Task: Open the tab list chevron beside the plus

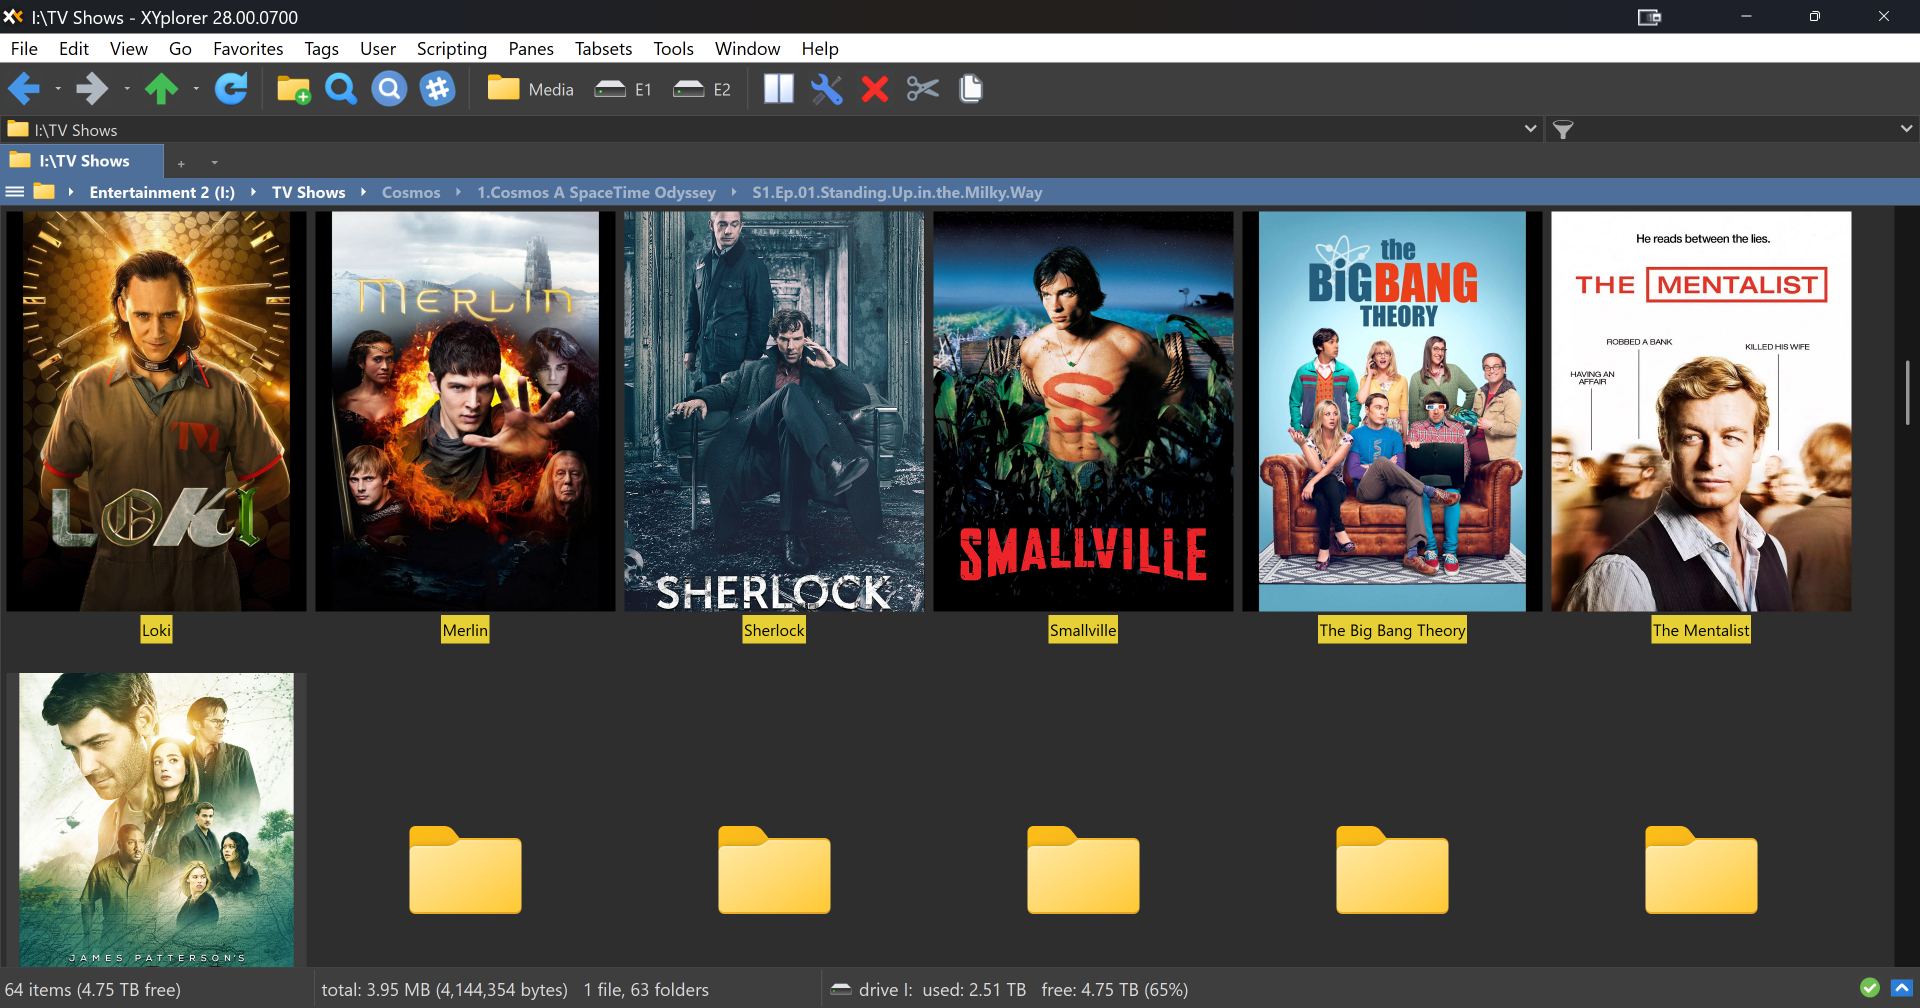Action: [x=213, y=162]
